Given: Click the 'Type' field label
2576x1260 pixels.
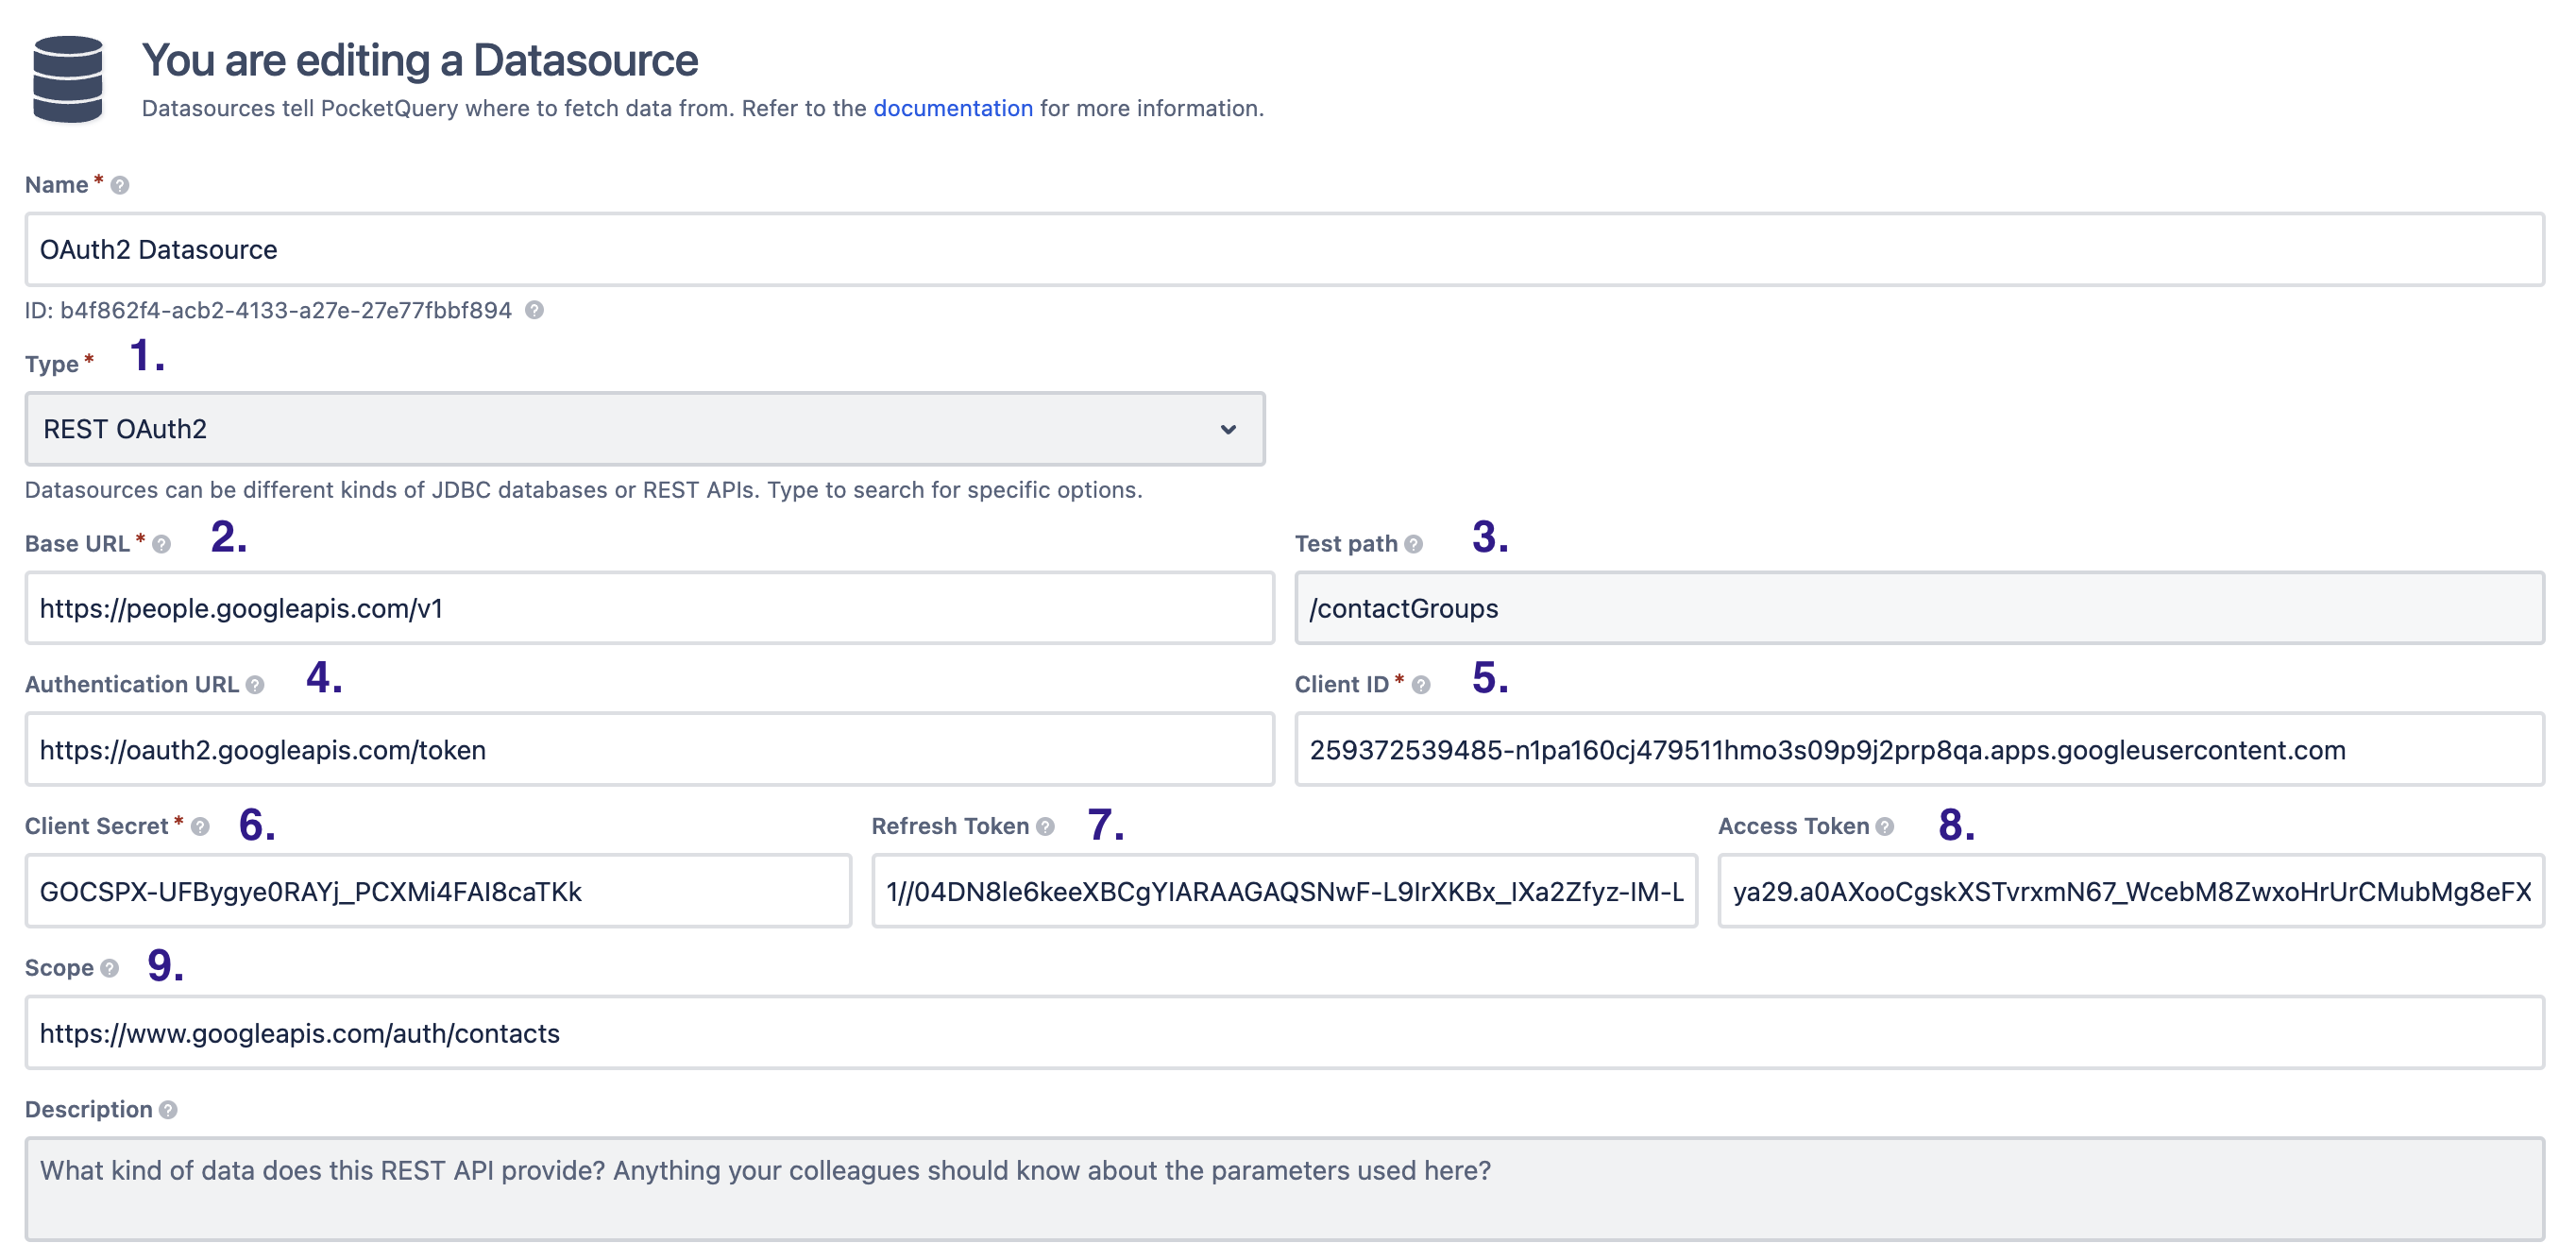Looking at the screenshot, I should coord(52,364).
